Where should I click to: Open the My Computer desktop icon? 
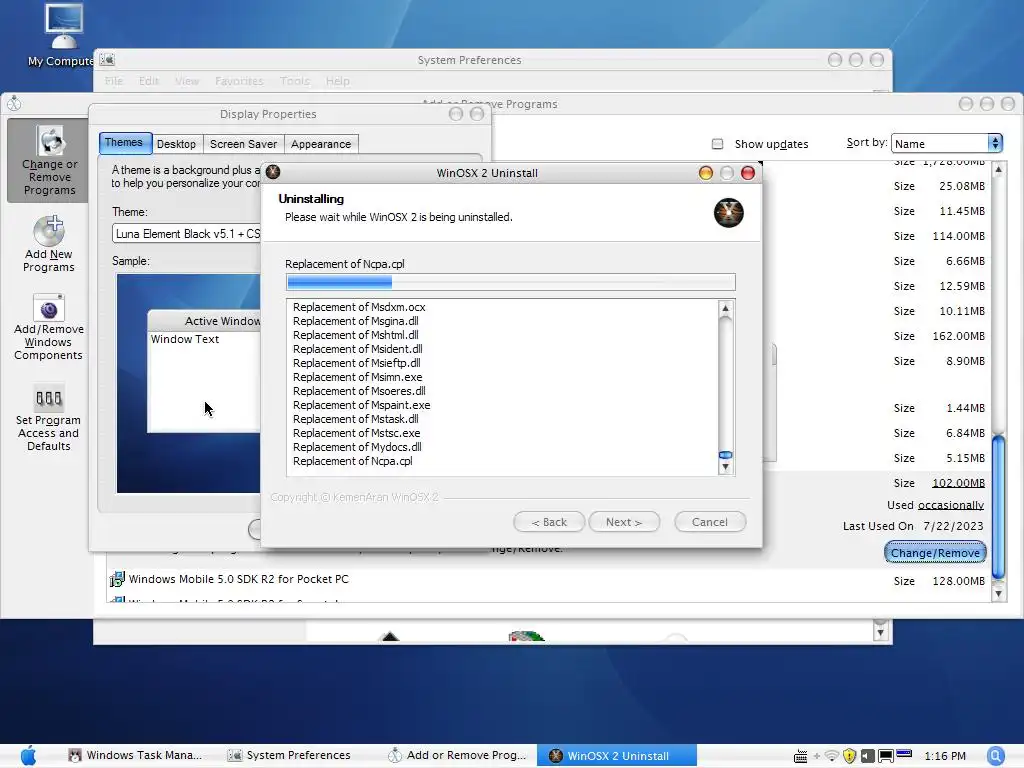click(63, 26)
